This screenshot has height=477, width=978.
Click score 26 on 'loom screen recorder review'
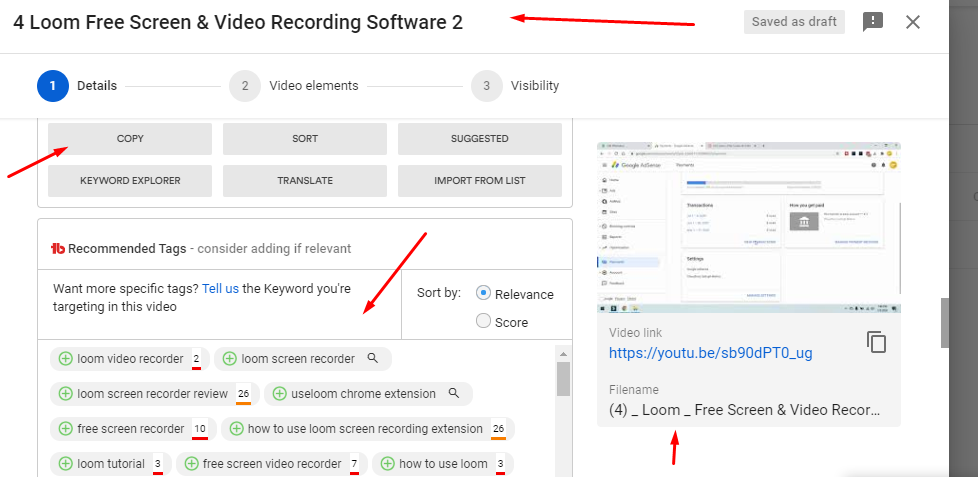pyautogui.click(x=243, y=394)
